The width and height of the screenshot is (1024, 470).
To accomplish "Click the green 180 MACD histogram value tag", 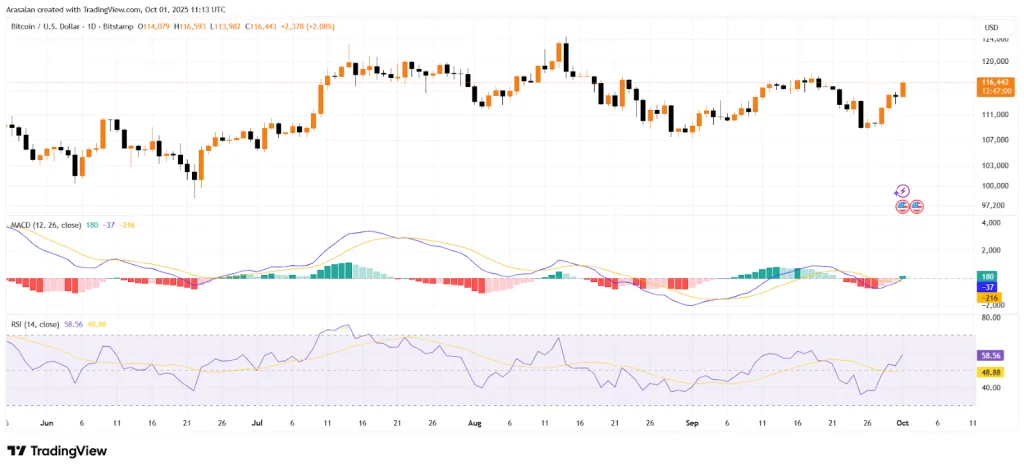I will pos(987,275).
